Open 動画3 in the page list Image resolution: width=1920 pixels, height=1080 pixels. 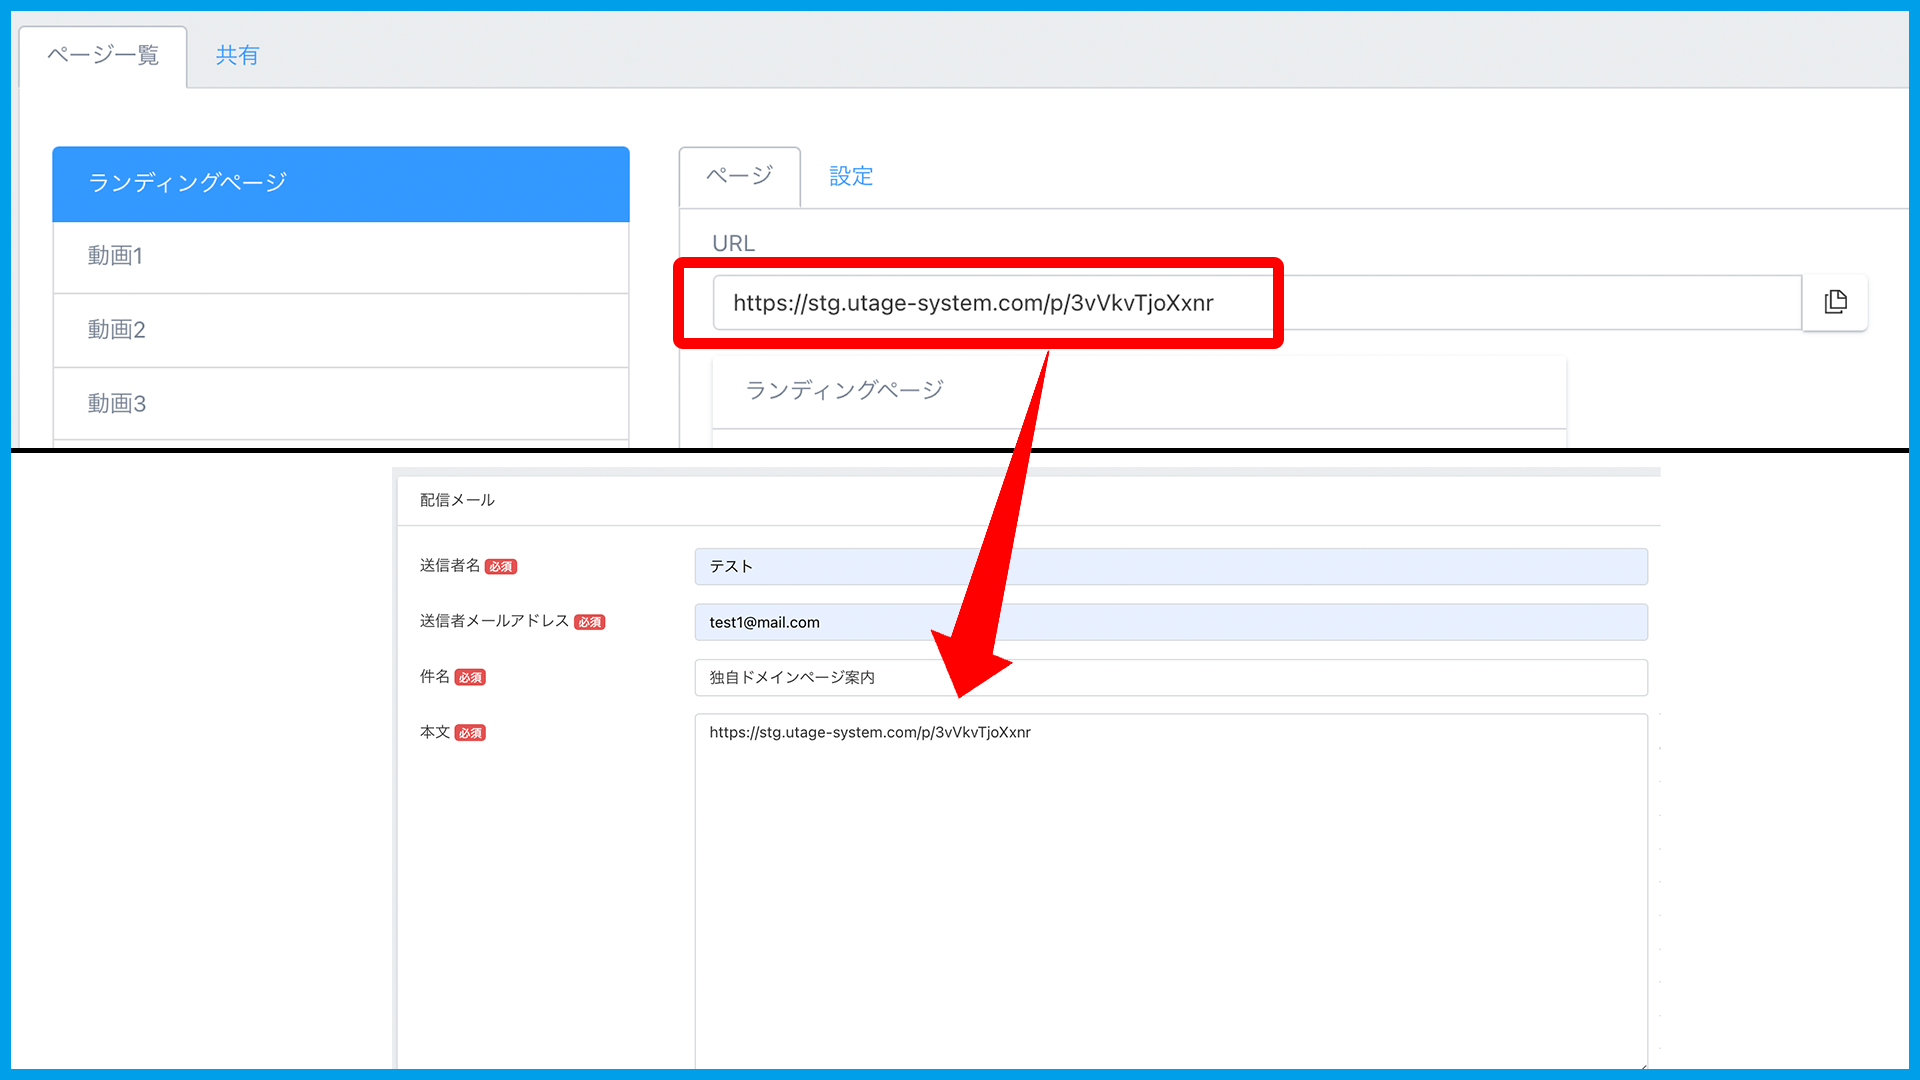tap(340, 404)
